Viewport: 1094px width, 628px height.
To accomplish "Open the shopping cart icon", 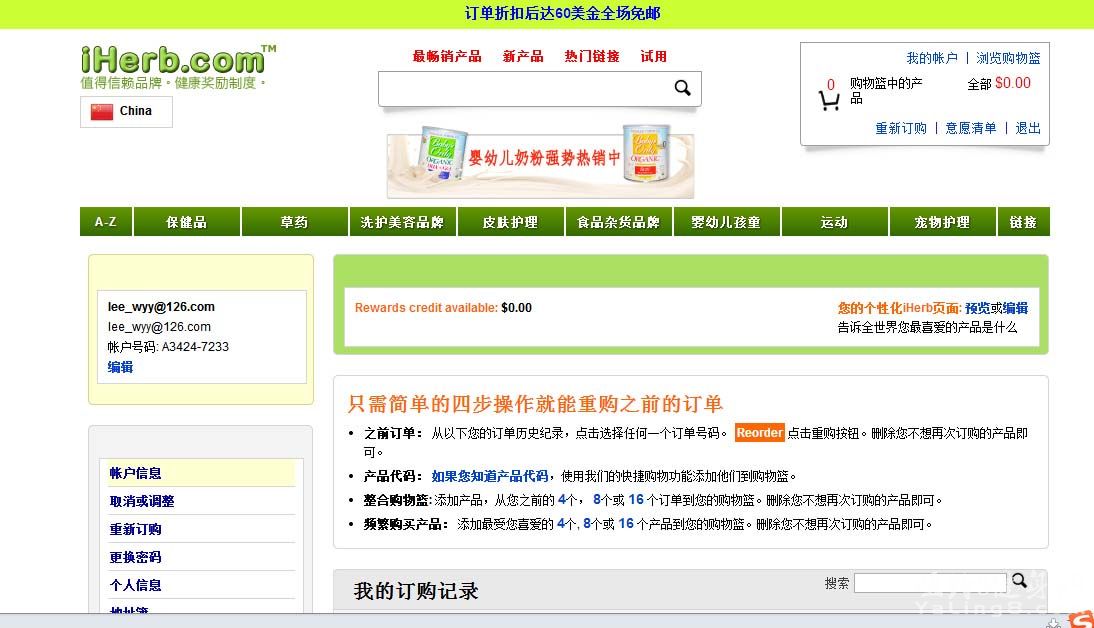I will point(829,102).
